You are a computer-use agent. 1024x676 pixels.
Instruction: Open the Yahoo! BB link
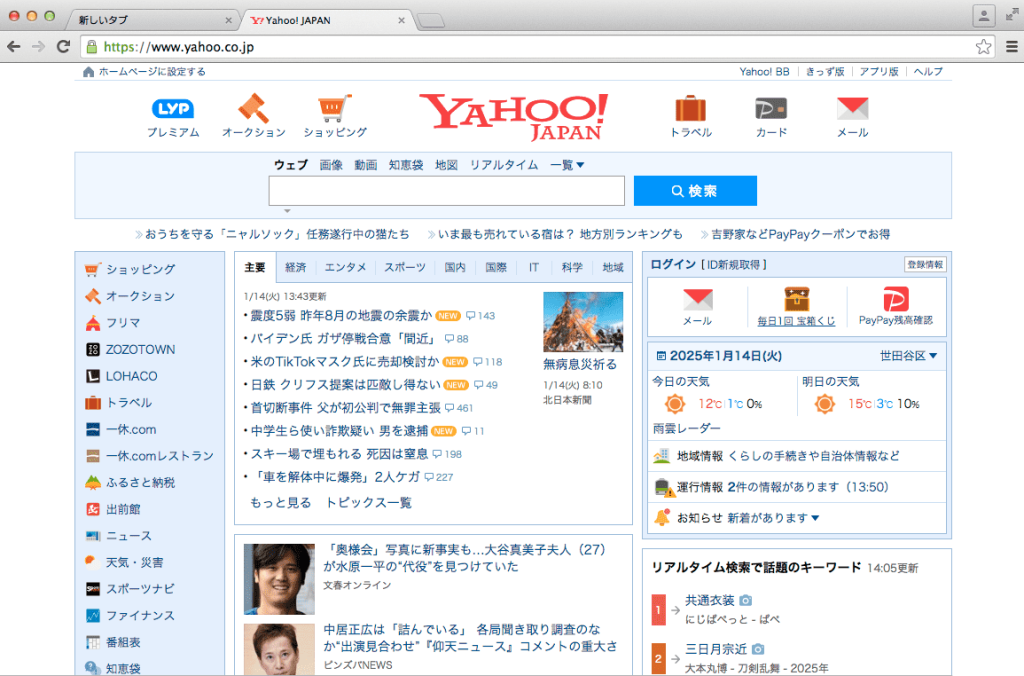[x=764, y=72]
